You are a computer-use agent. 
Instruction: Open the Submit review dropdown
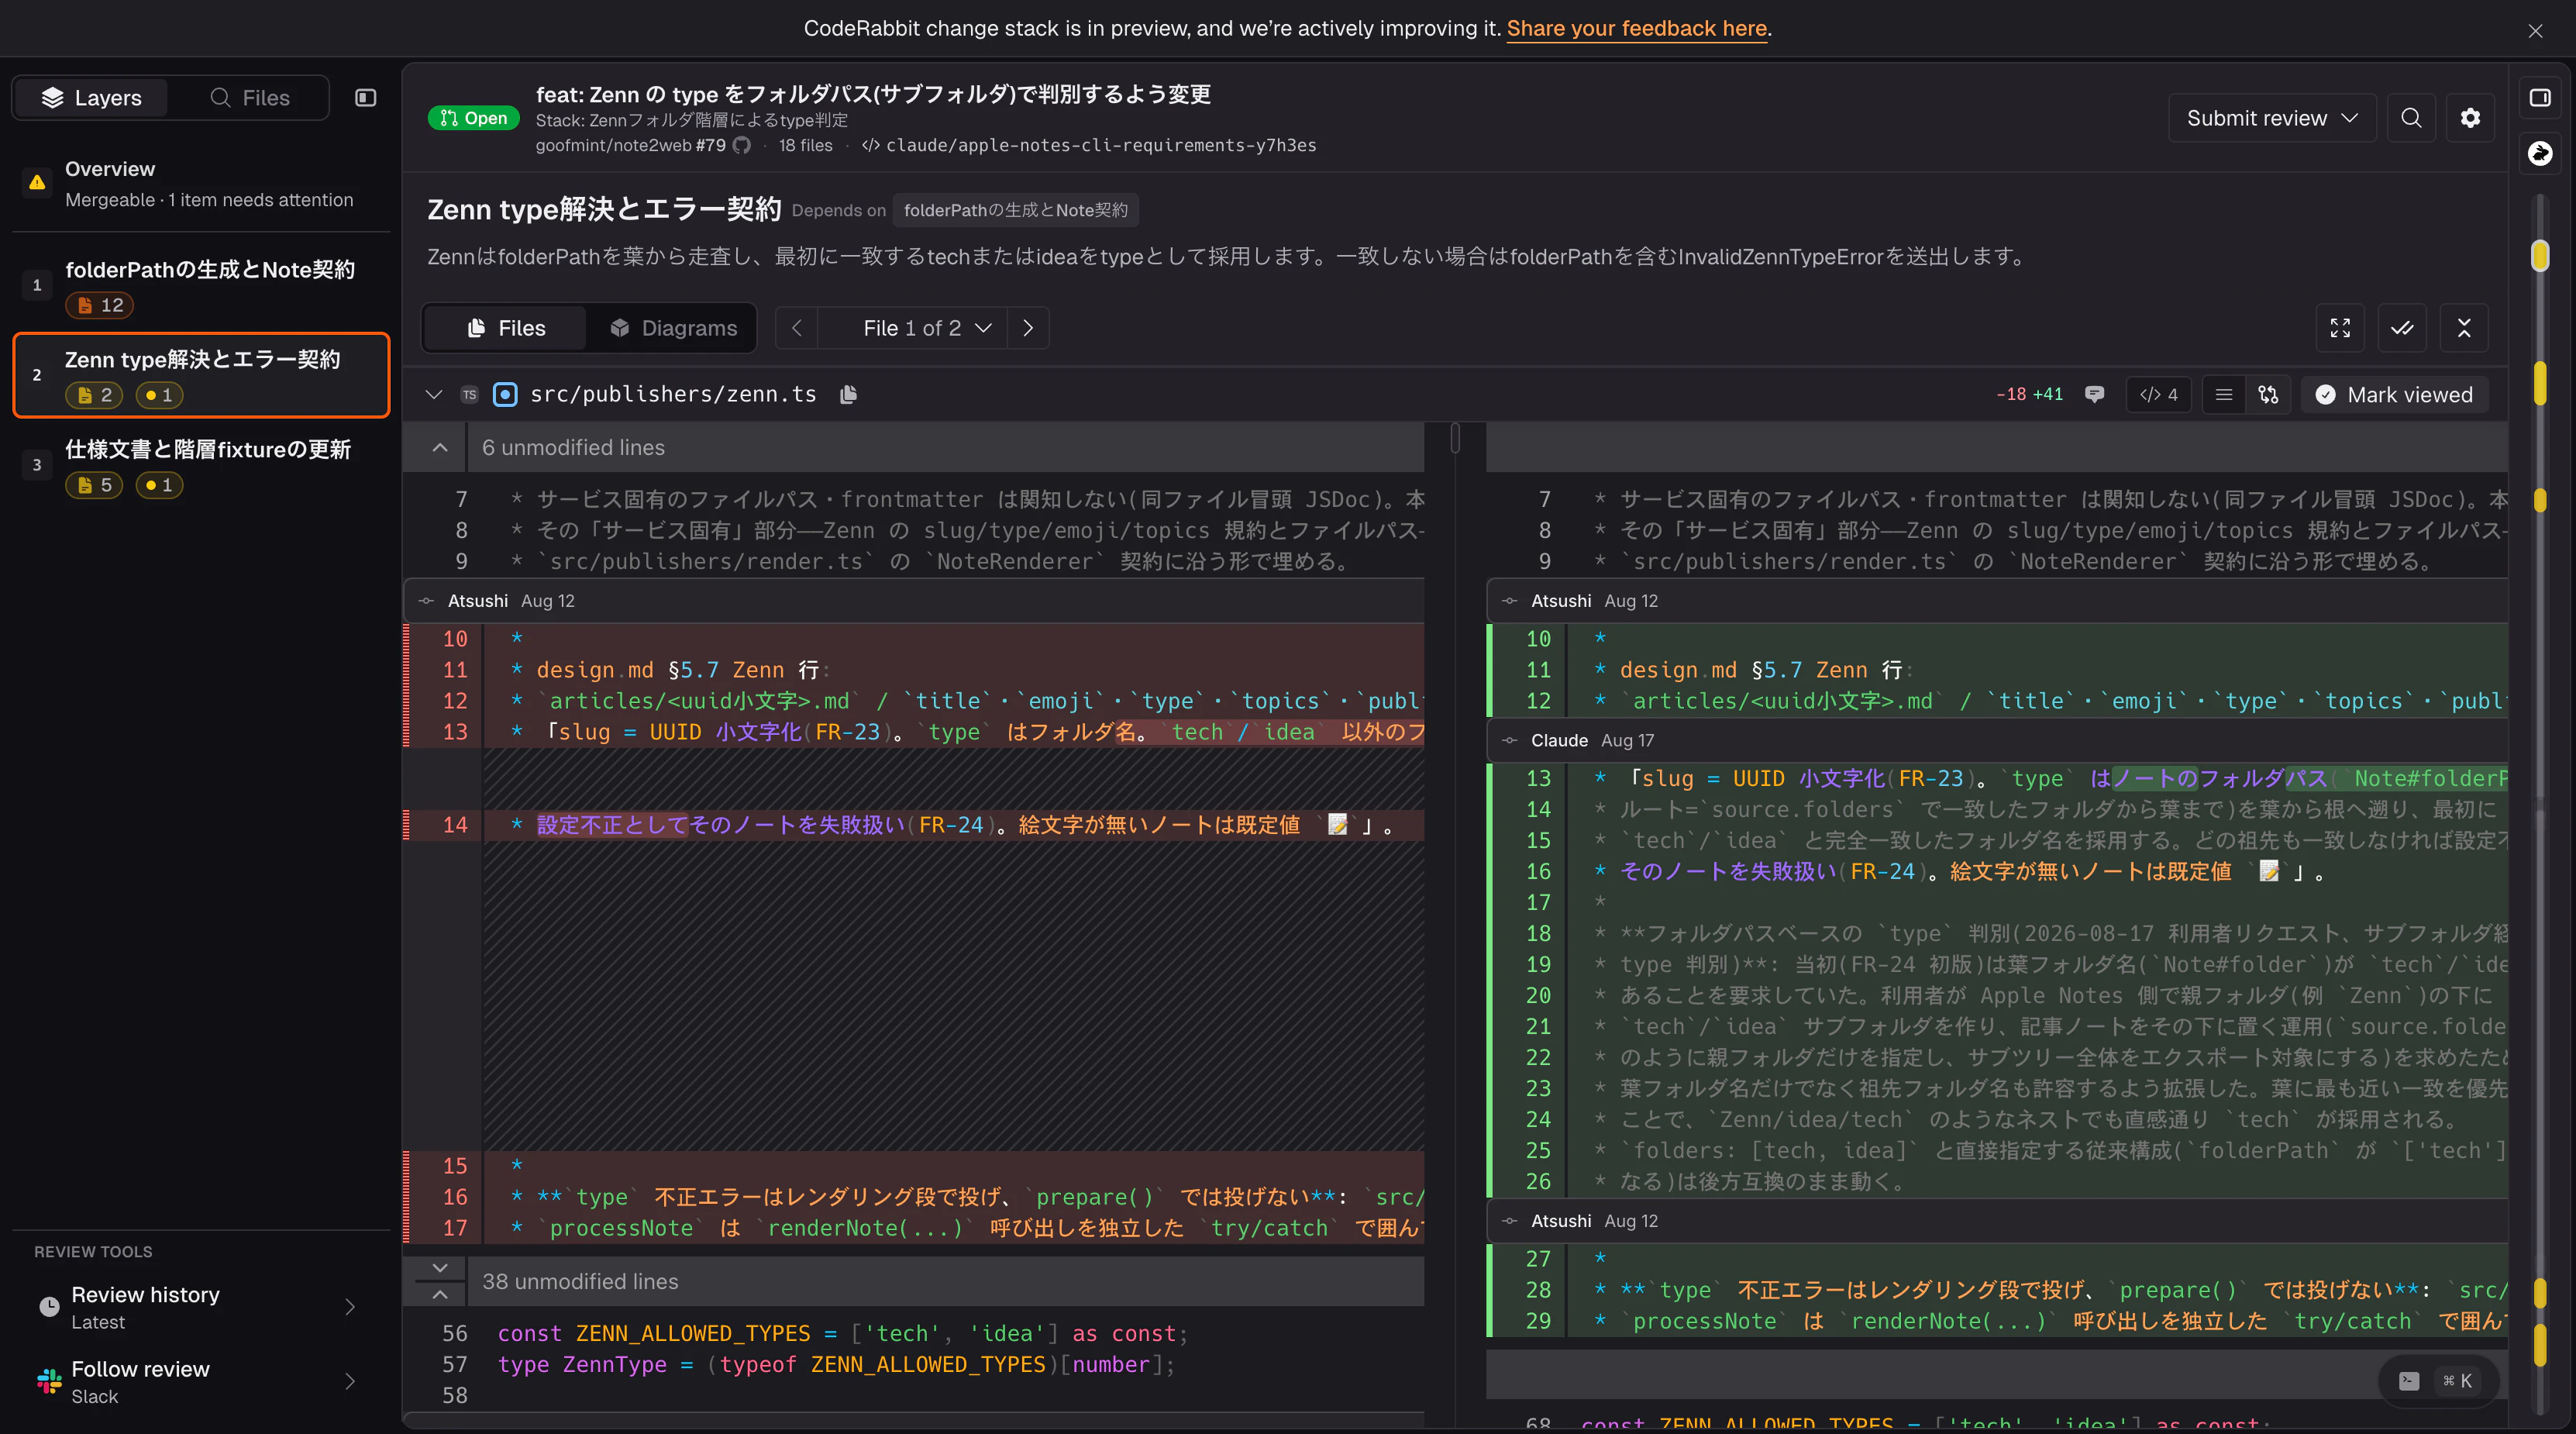coord(2272,118)
